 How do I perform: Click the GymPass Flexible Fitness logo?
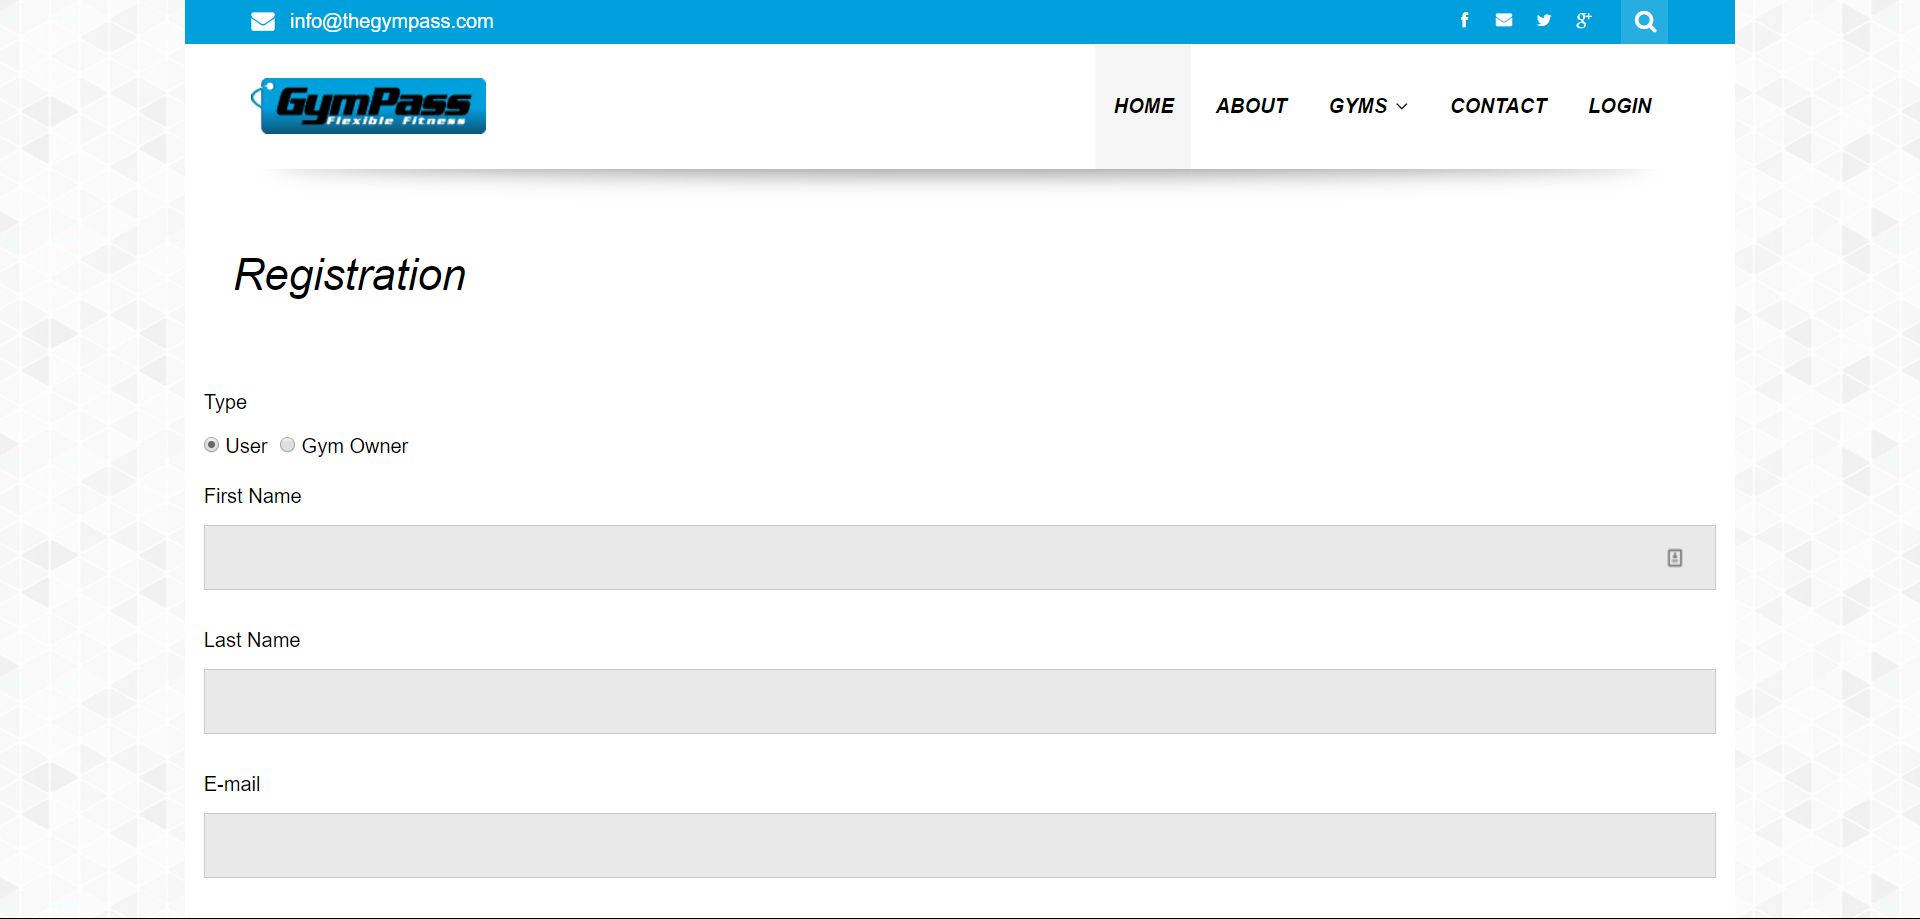(x=368, y=106)
